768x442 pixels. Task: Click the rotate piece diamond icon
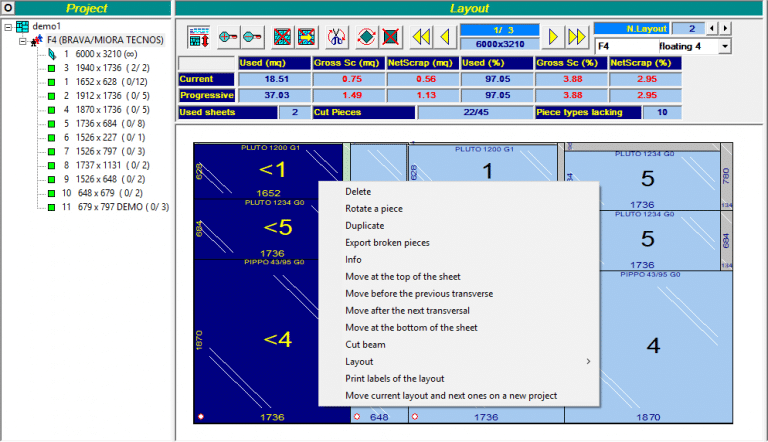(366, 37)
